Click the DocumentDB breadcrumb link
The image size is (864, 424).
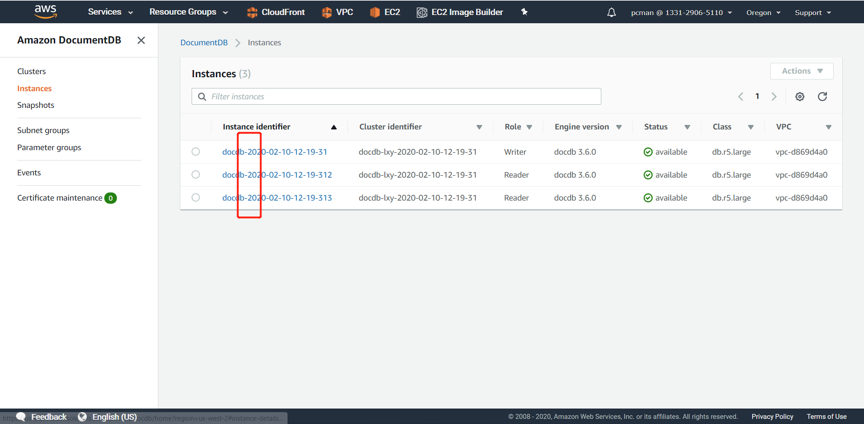(204, 43)
